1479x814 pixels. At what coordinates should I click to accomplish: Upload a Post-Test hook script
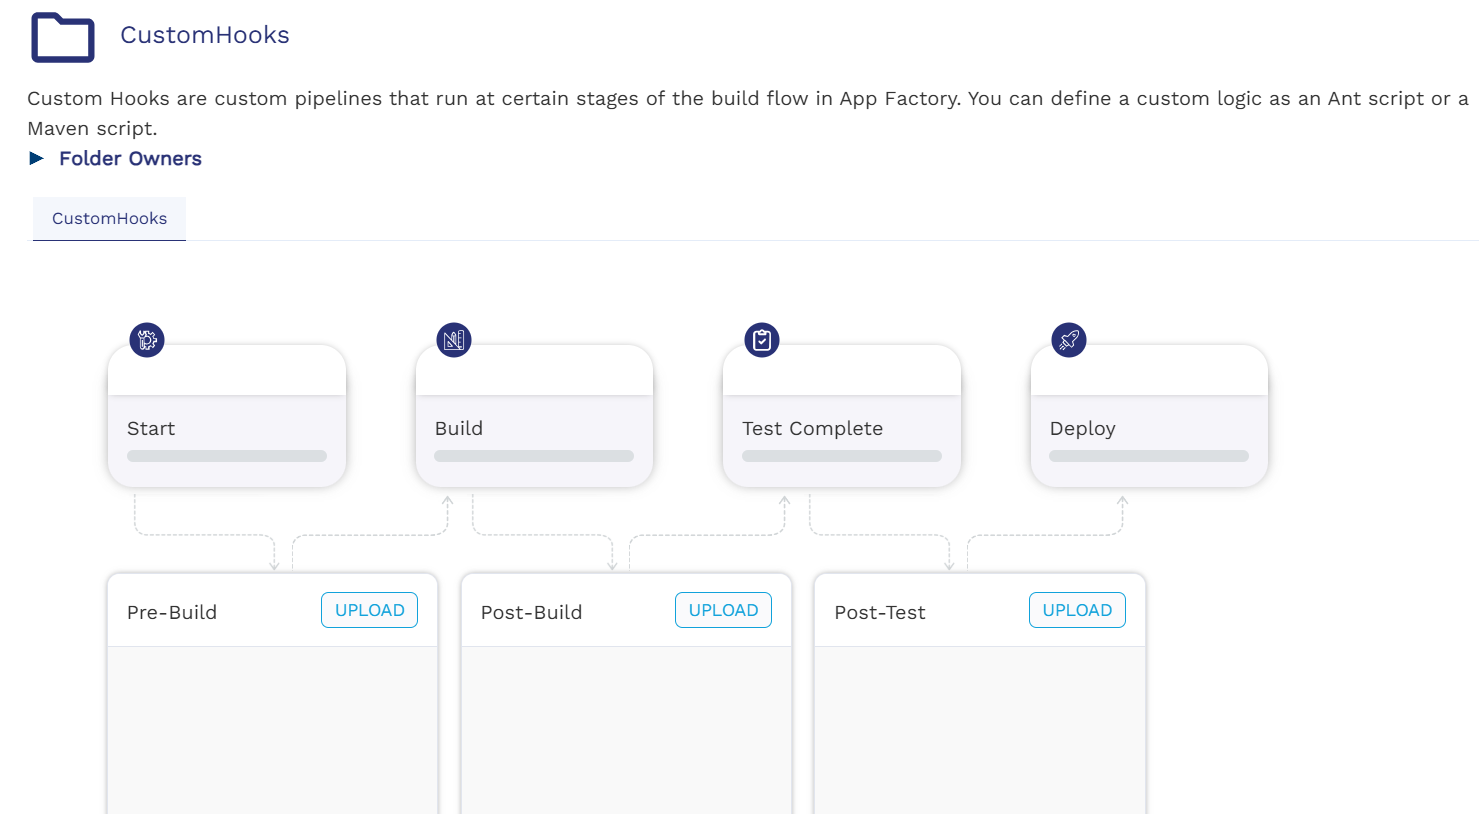(1077, 610)
